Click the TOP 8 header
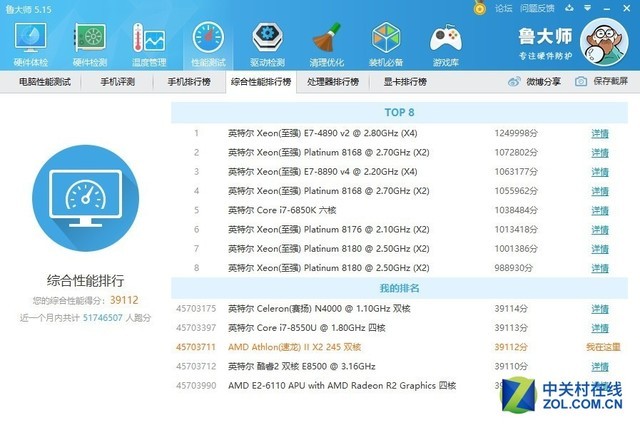The width and height of the screenshot is (640, 425). click(399, 112)
